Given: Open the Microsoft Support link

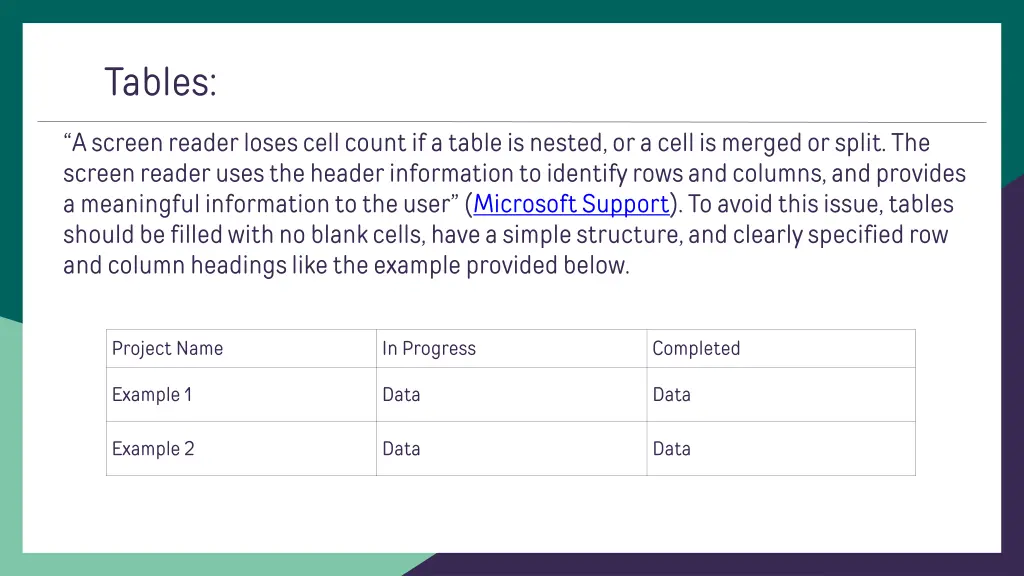Looking at the screenshot, I should [571, 204].
